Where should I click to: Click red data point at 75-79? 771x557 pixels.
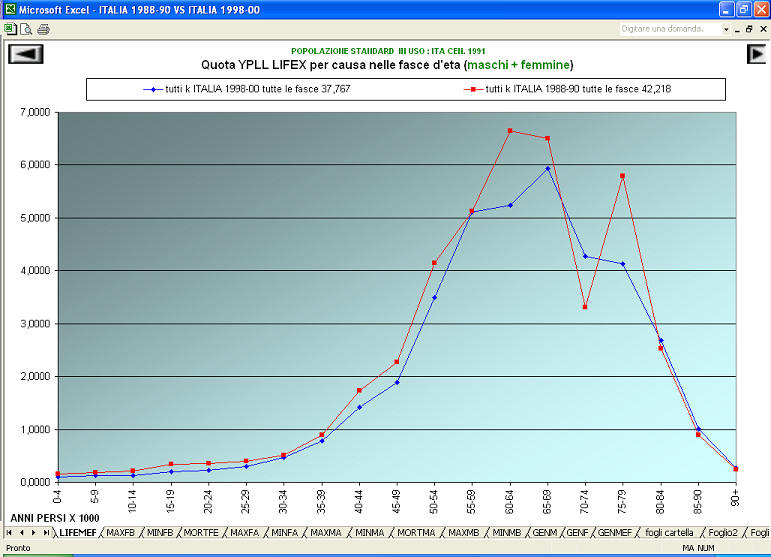pyautogui.click(x=623, y=176)
